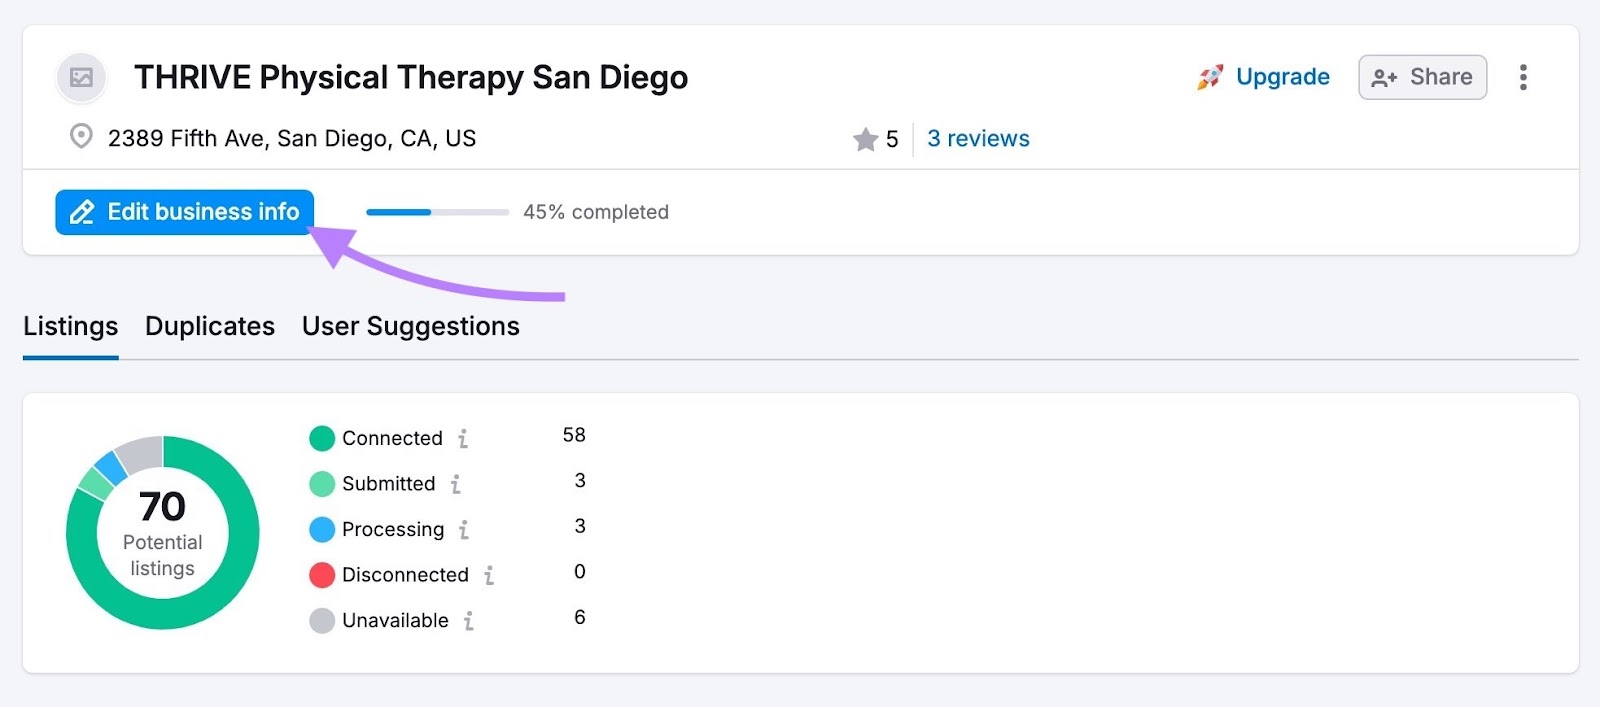The image size is (1600, 707).
Task: Click the Upgrade link
Action: [x=1283, y=76]
